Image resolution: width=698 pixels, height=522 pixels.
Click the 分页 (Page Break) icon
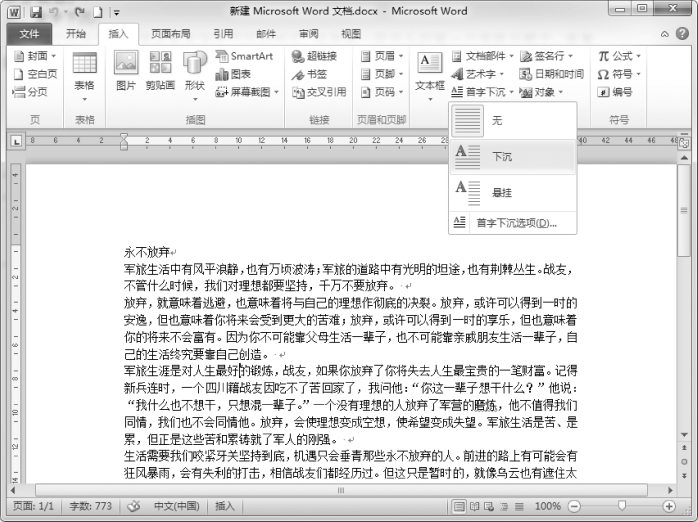click(x=30, y=92)
